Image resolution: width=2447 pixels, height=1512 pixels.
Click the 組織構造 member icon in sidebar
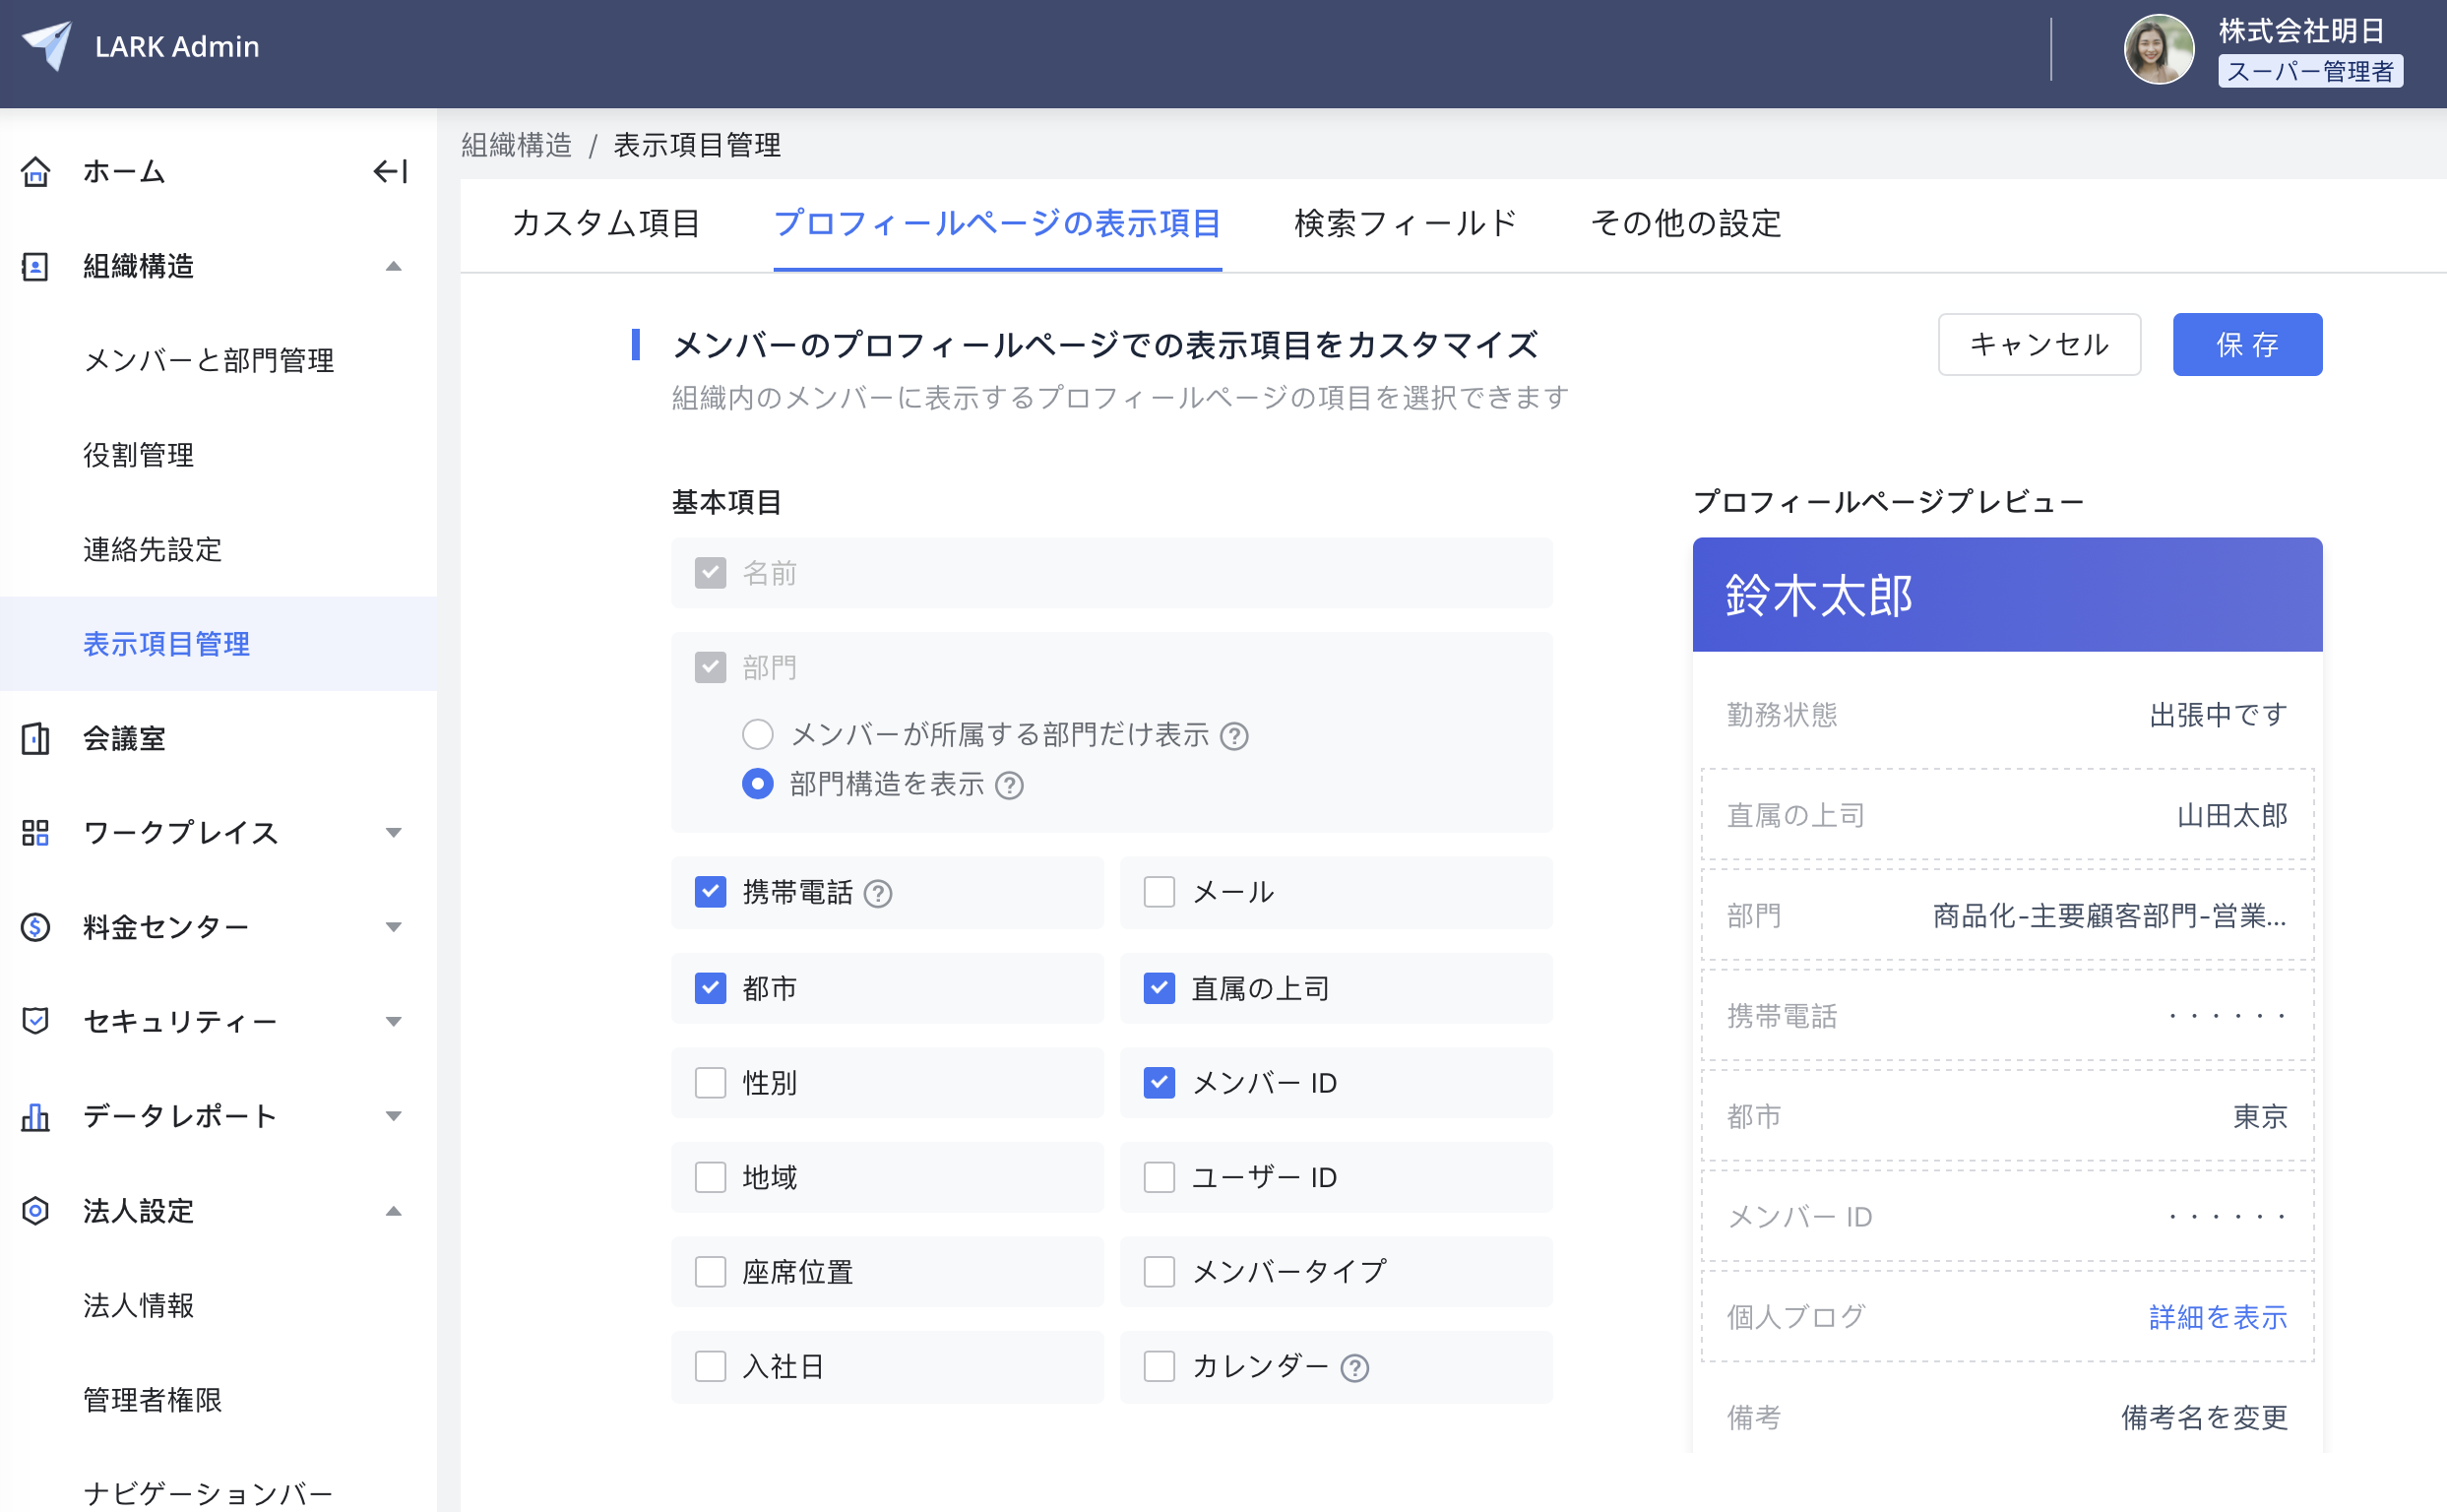click(x=35, y=265)
